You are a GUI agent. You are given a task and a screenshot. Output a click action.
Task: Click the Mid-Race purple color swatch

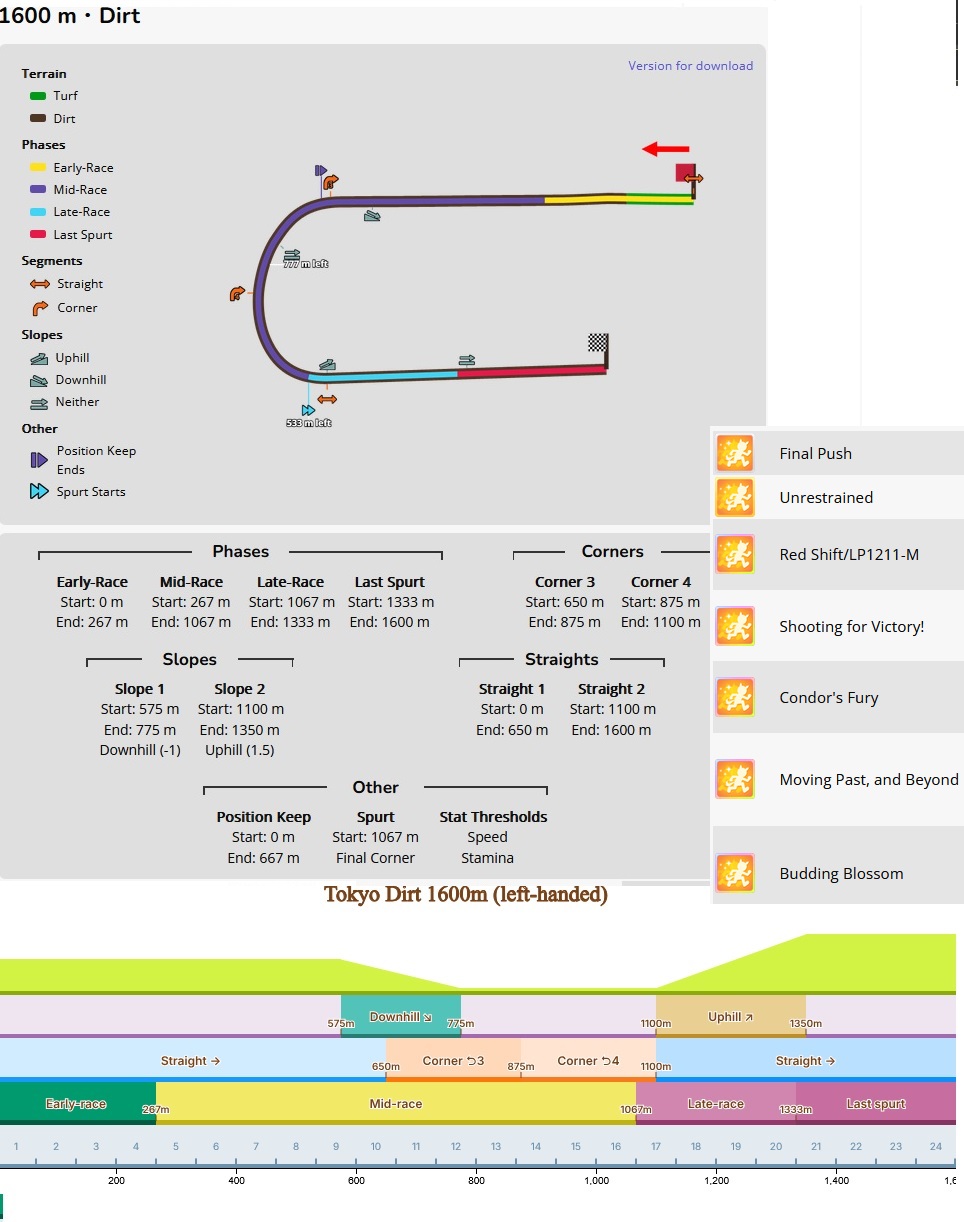(38, 190)
